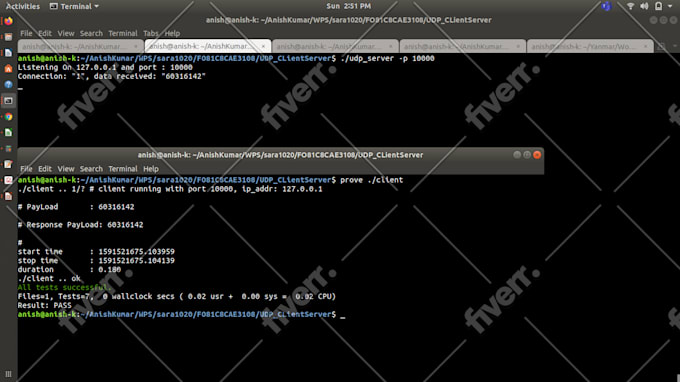
Task: Click the 'stop time : 1591521675.104139' line
Action: 96,261
